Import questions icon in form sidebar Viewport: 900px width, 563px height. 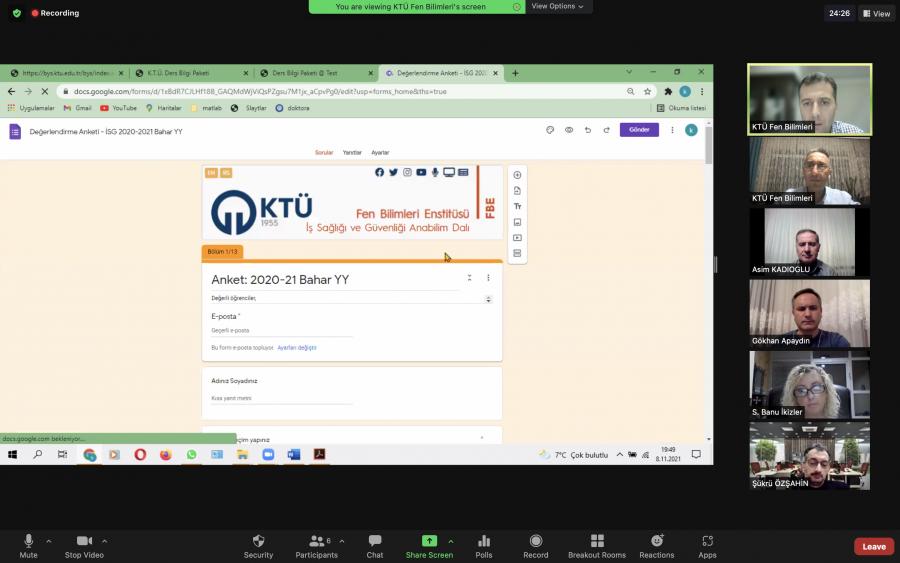517,191
